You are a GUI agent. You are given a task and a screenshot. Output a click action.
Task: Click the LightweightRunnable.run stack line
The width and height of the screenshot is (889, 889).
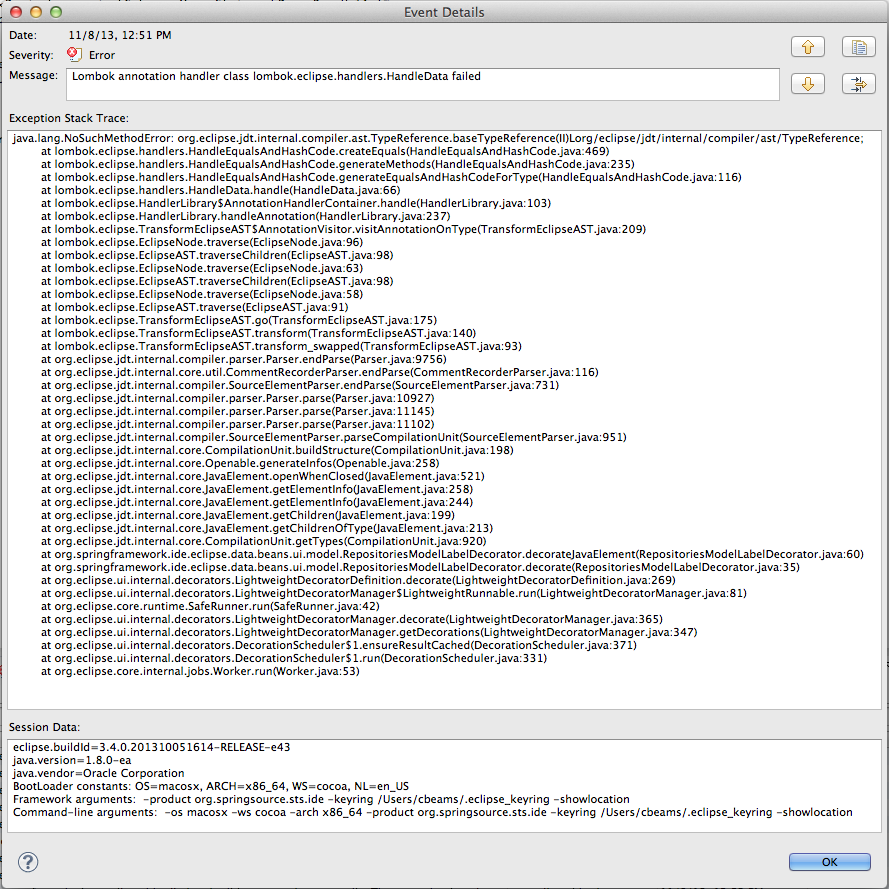[x=393, y=594]
